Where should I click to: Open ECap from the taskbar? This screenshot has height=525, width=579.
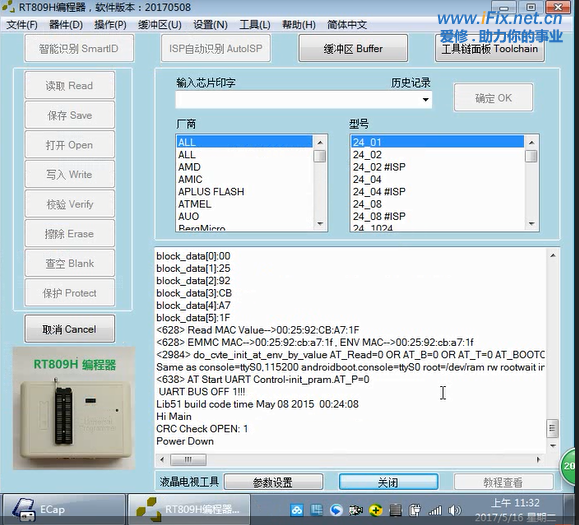[x=64, y=510]
